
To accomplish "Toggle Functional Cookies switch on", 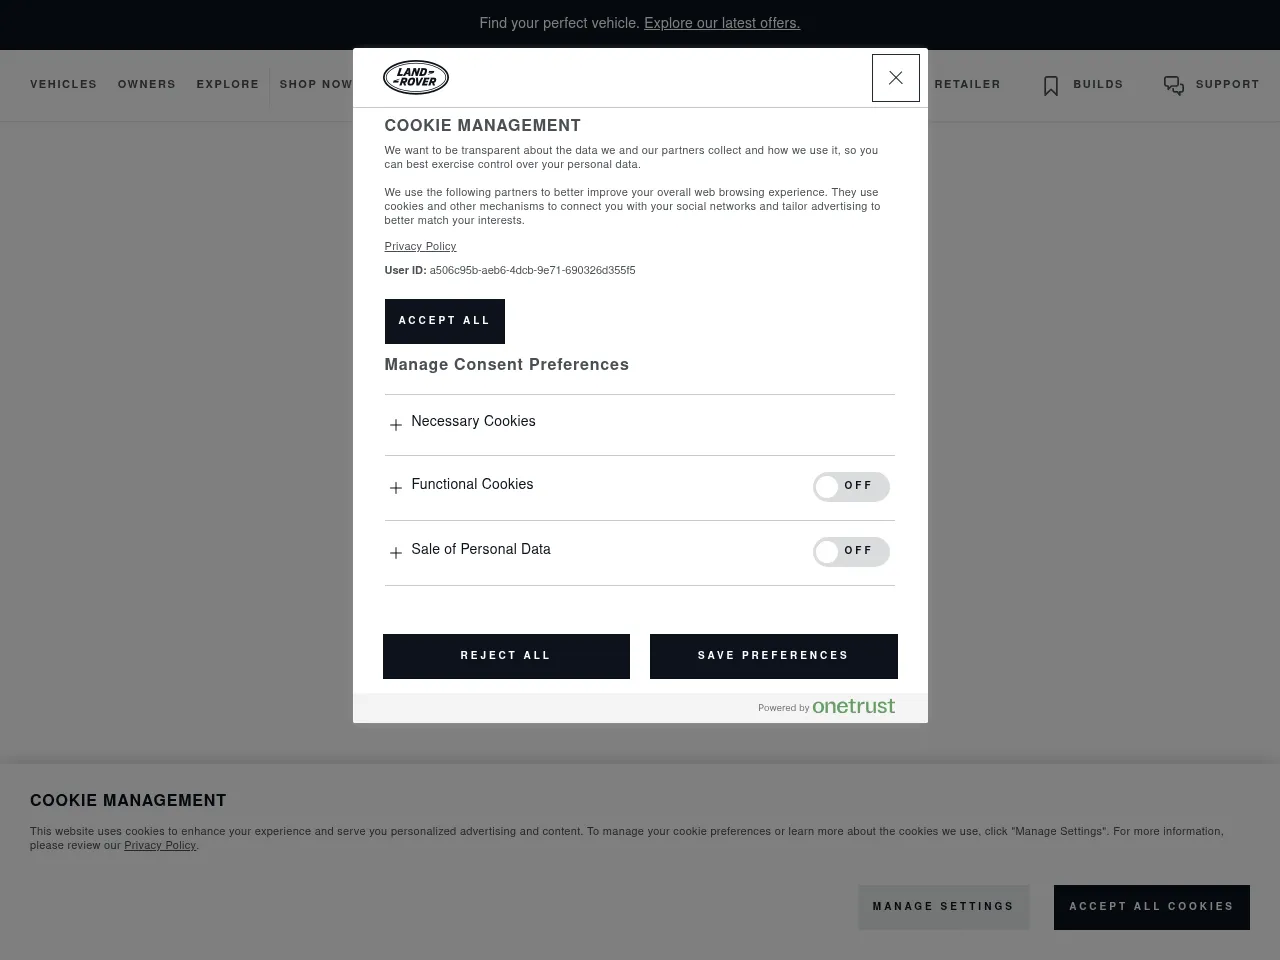I will click(x=850, y=487).
